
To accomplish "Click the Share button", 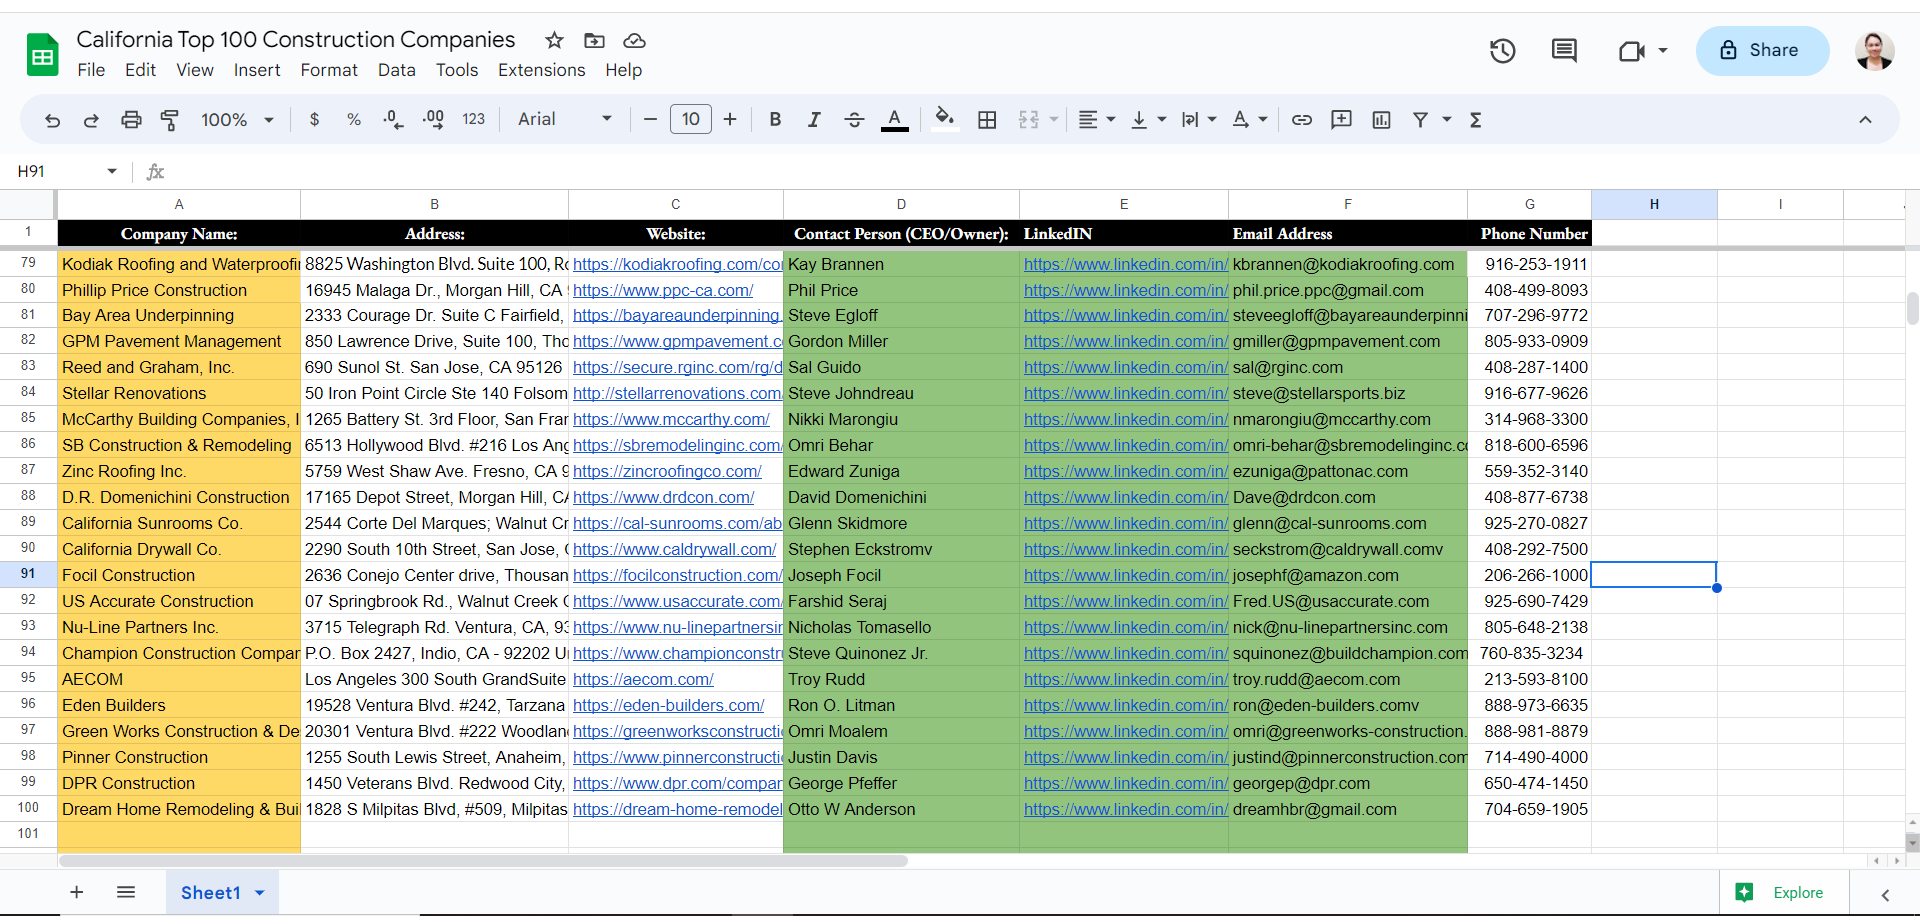I will pos(1762,50).
